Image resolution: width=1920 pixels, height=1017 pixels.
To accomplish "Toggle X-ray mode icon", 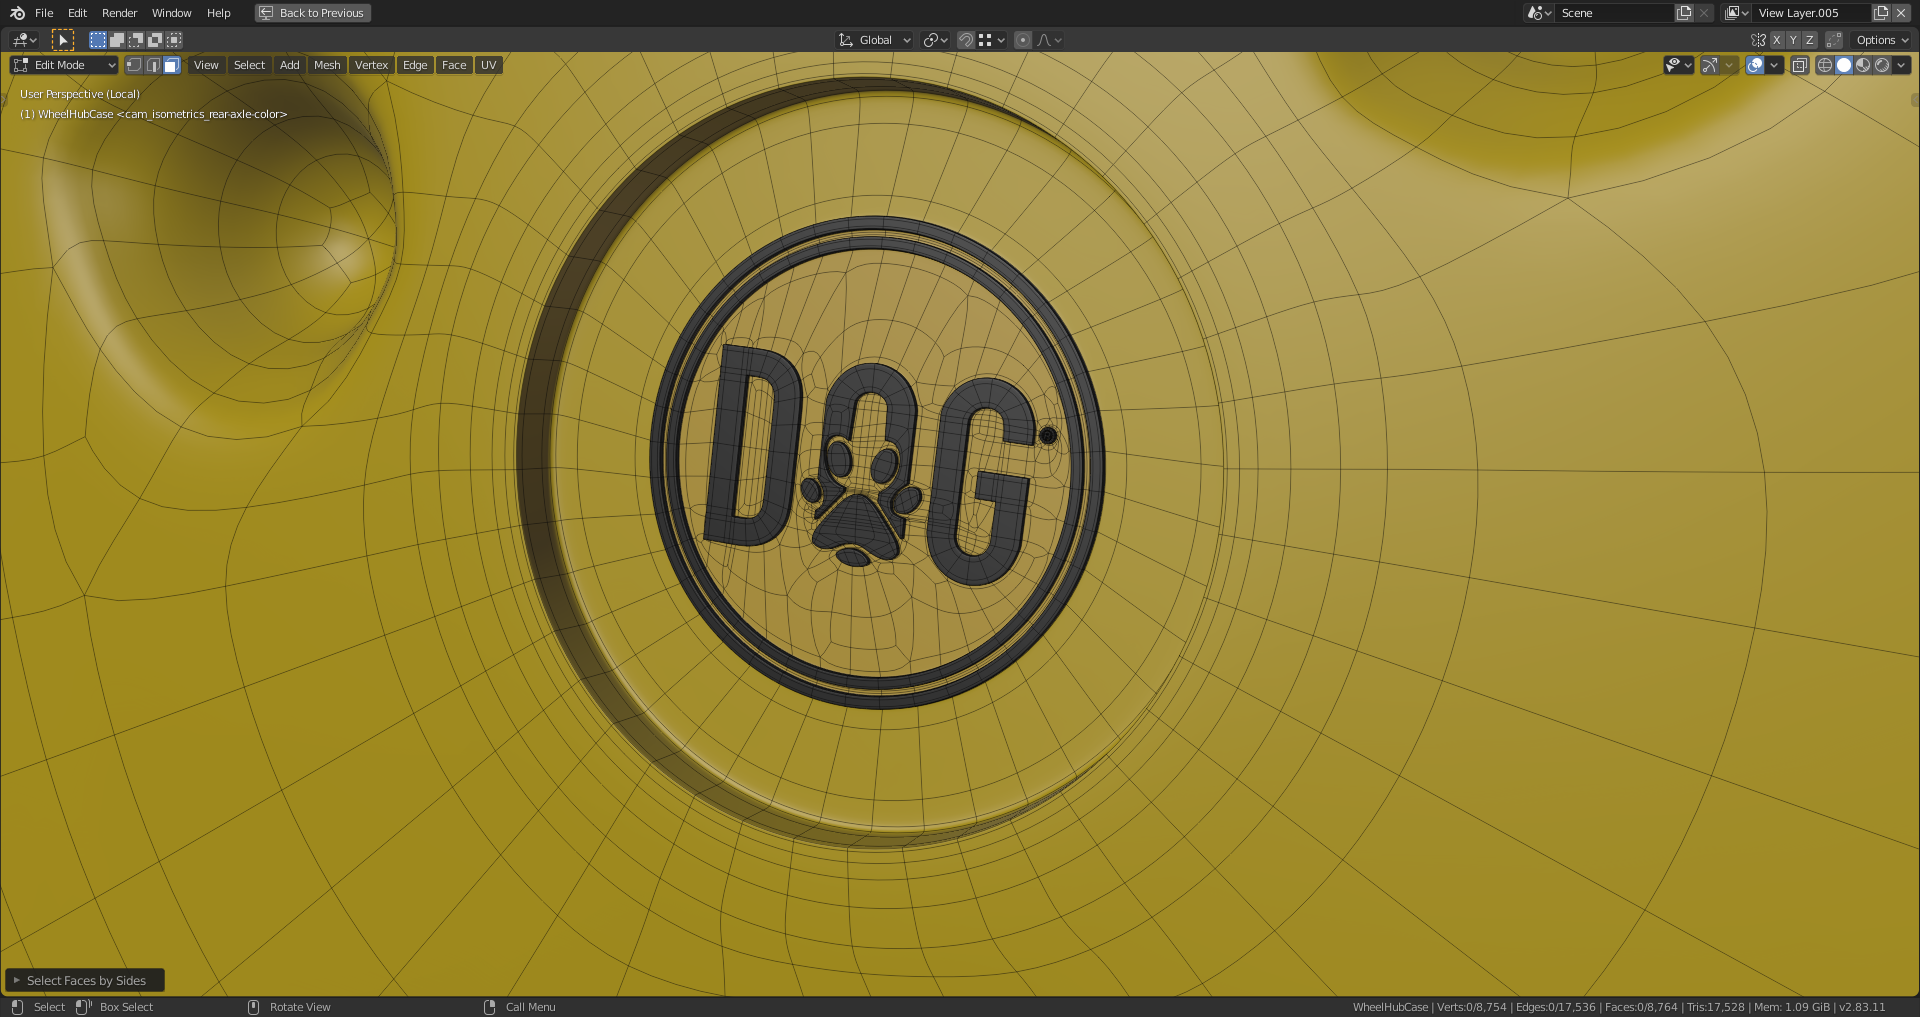I will pyautogui.click(x=1799, y=65).
